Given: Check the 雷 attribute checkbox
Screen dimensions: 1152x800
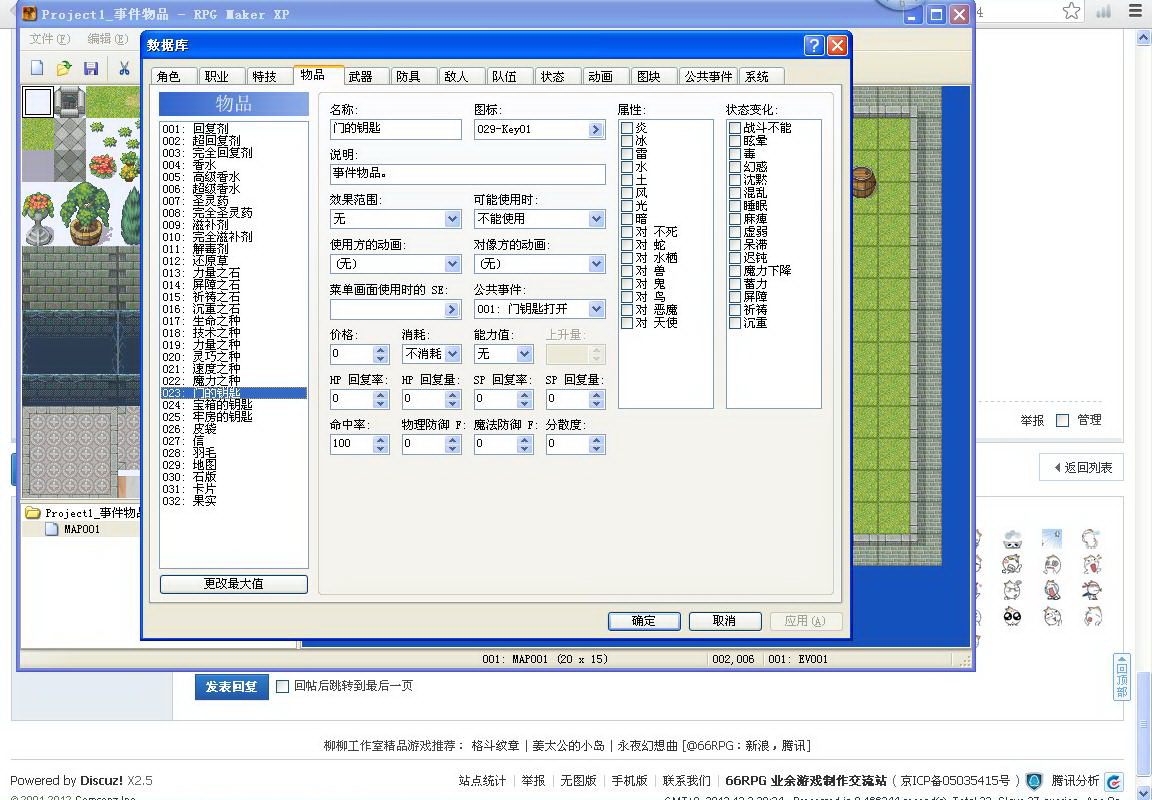Looking at the screenshot, I should tap(627, 154).
